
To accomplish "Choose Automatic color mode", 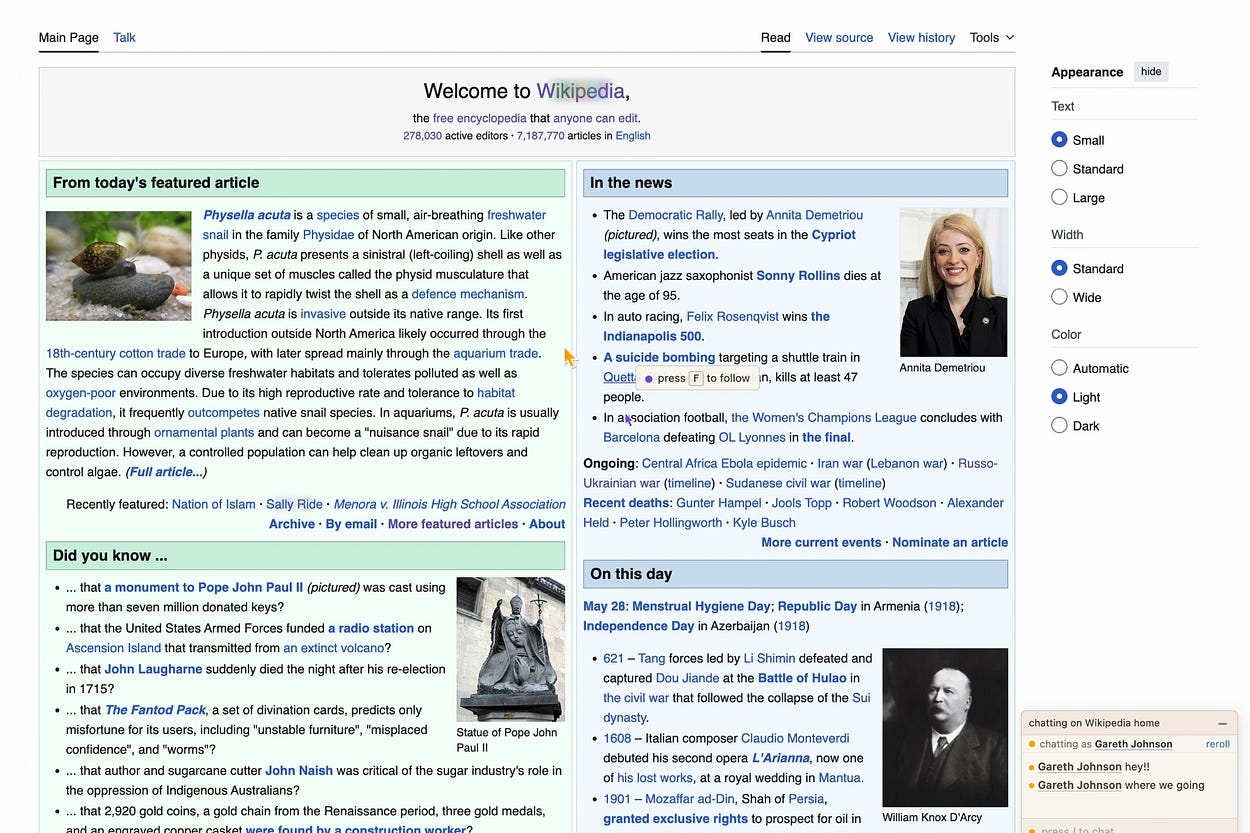I will click(x=1059, y=368).
